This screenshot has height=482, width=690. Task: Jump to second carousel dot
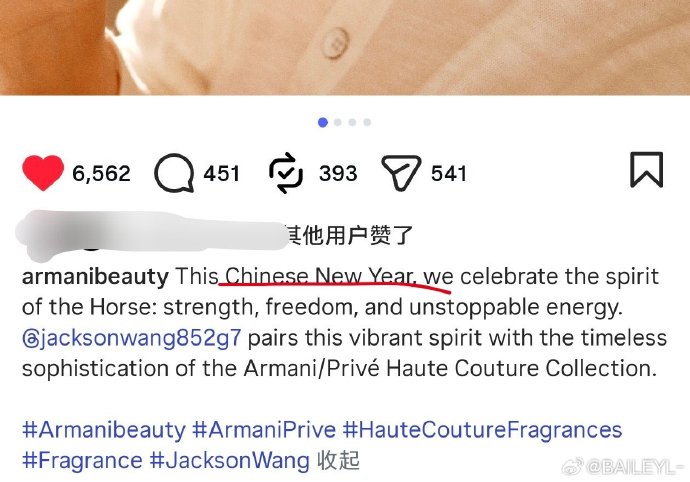coord(338,122)
